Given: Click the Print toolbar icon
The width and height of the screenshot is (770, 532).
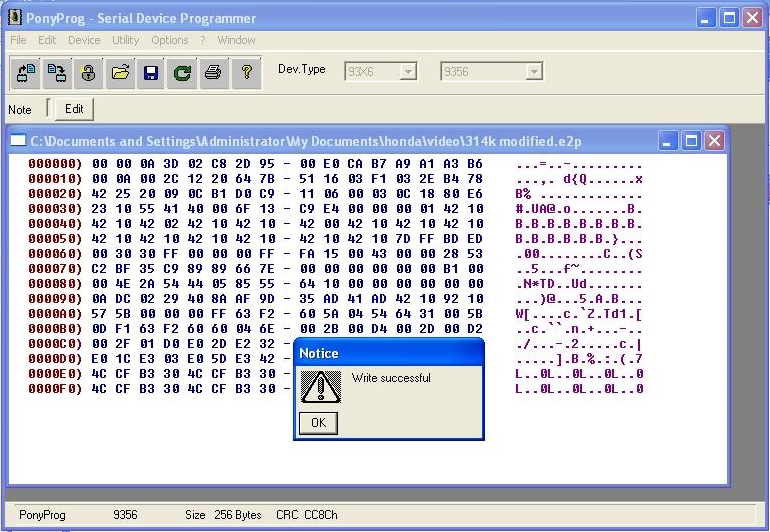Looking at the screenshot, I should click(x=213, y=73).
